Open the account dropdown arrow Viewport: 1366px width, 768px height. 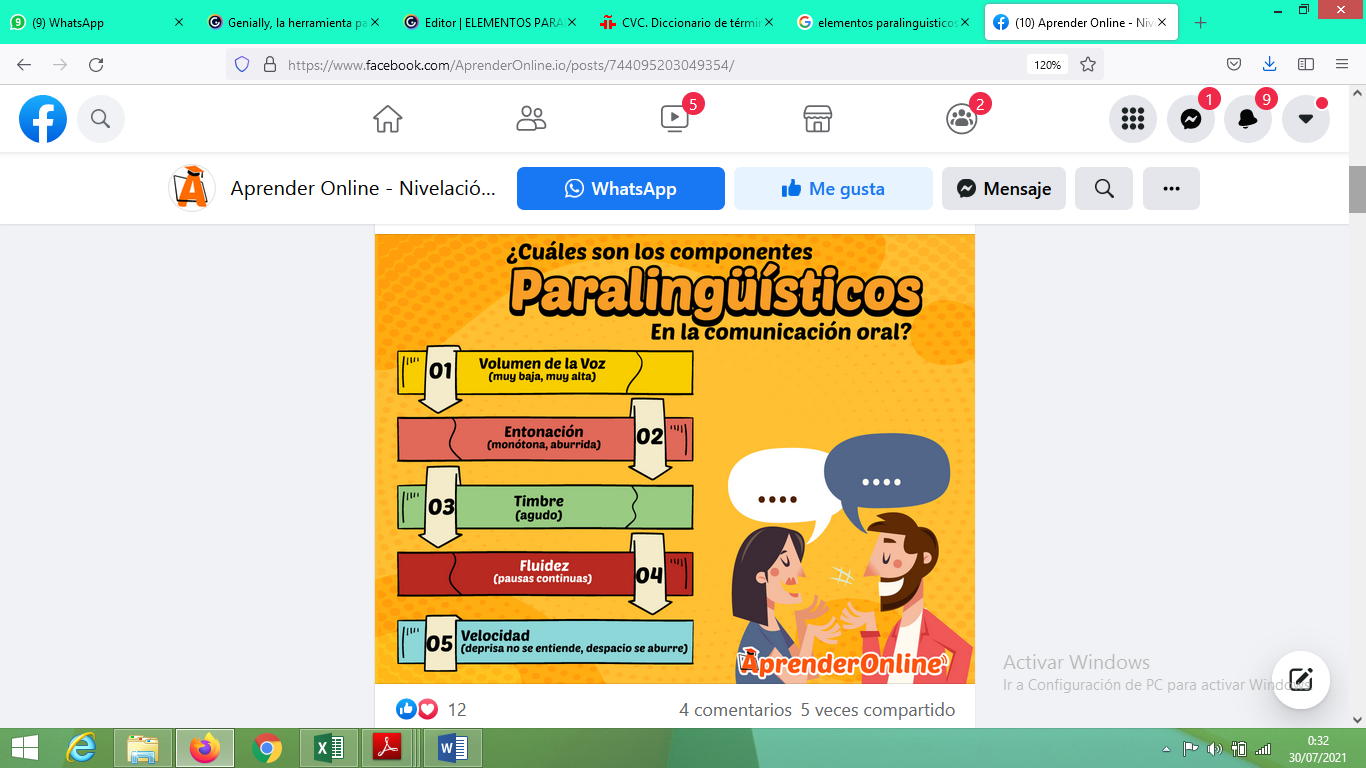1305,118
